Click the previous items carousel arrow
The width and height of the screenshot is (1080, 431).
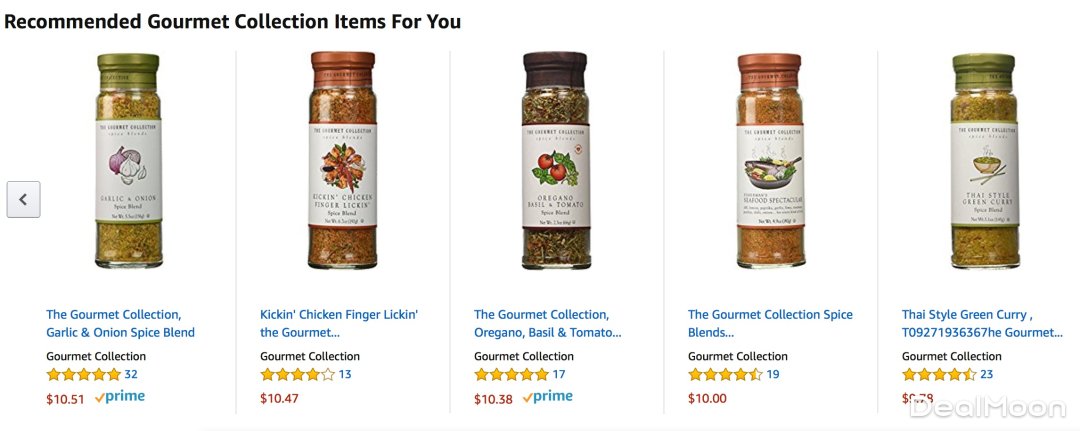(x=23, y=199)
